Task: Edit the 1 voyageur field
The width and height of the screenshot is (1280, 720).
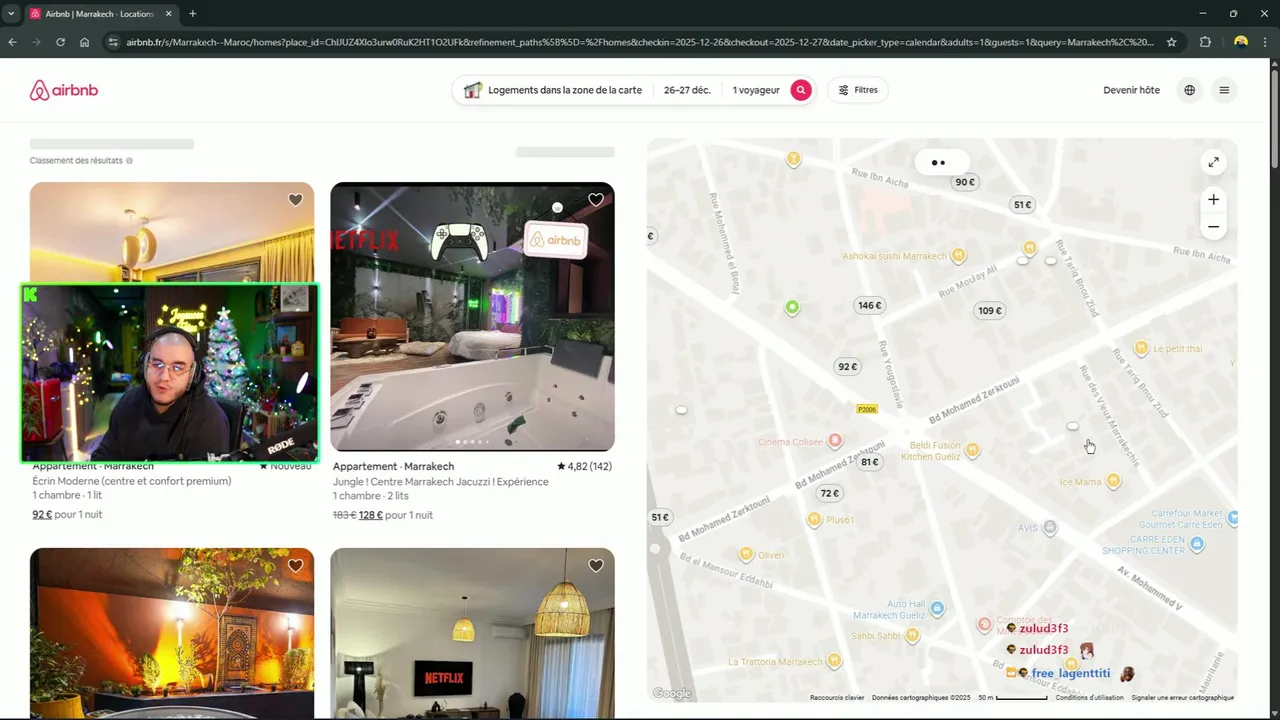Action: point(756,90)
